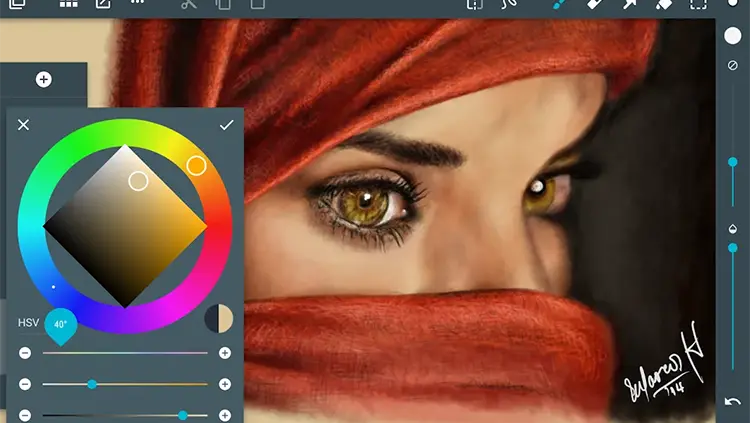This screenshot has height=423, width=750.
Task: Confirm the color with the checkmark
Action: 227,125
